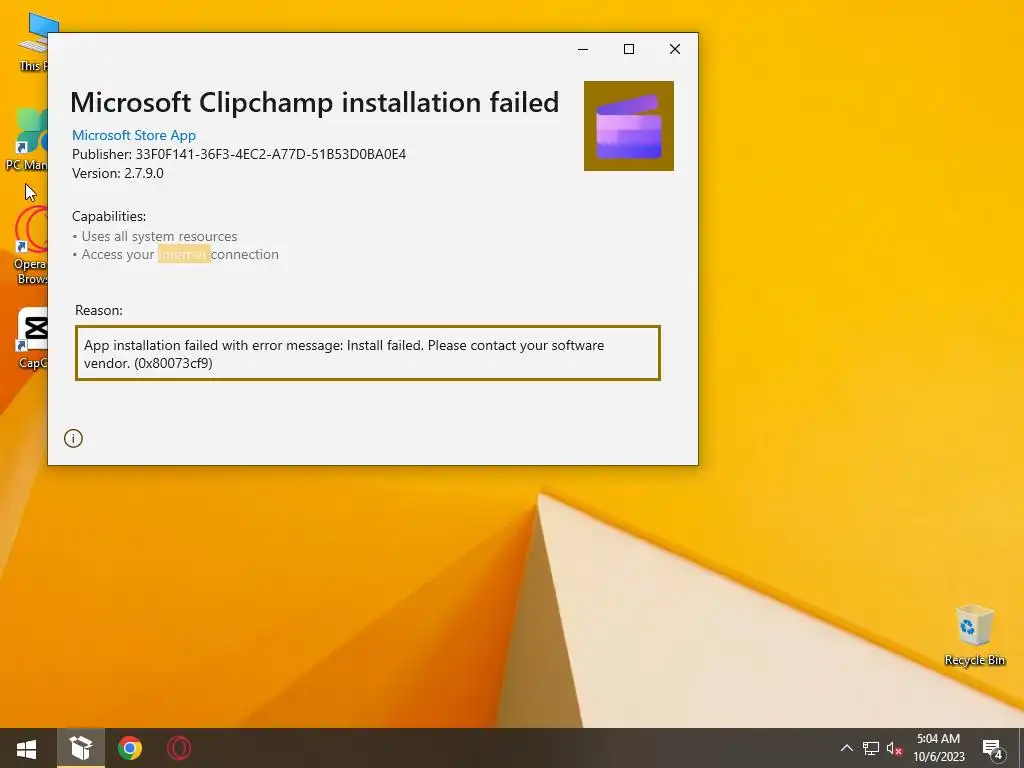Show hidden system tray icons

coord(846,748)
